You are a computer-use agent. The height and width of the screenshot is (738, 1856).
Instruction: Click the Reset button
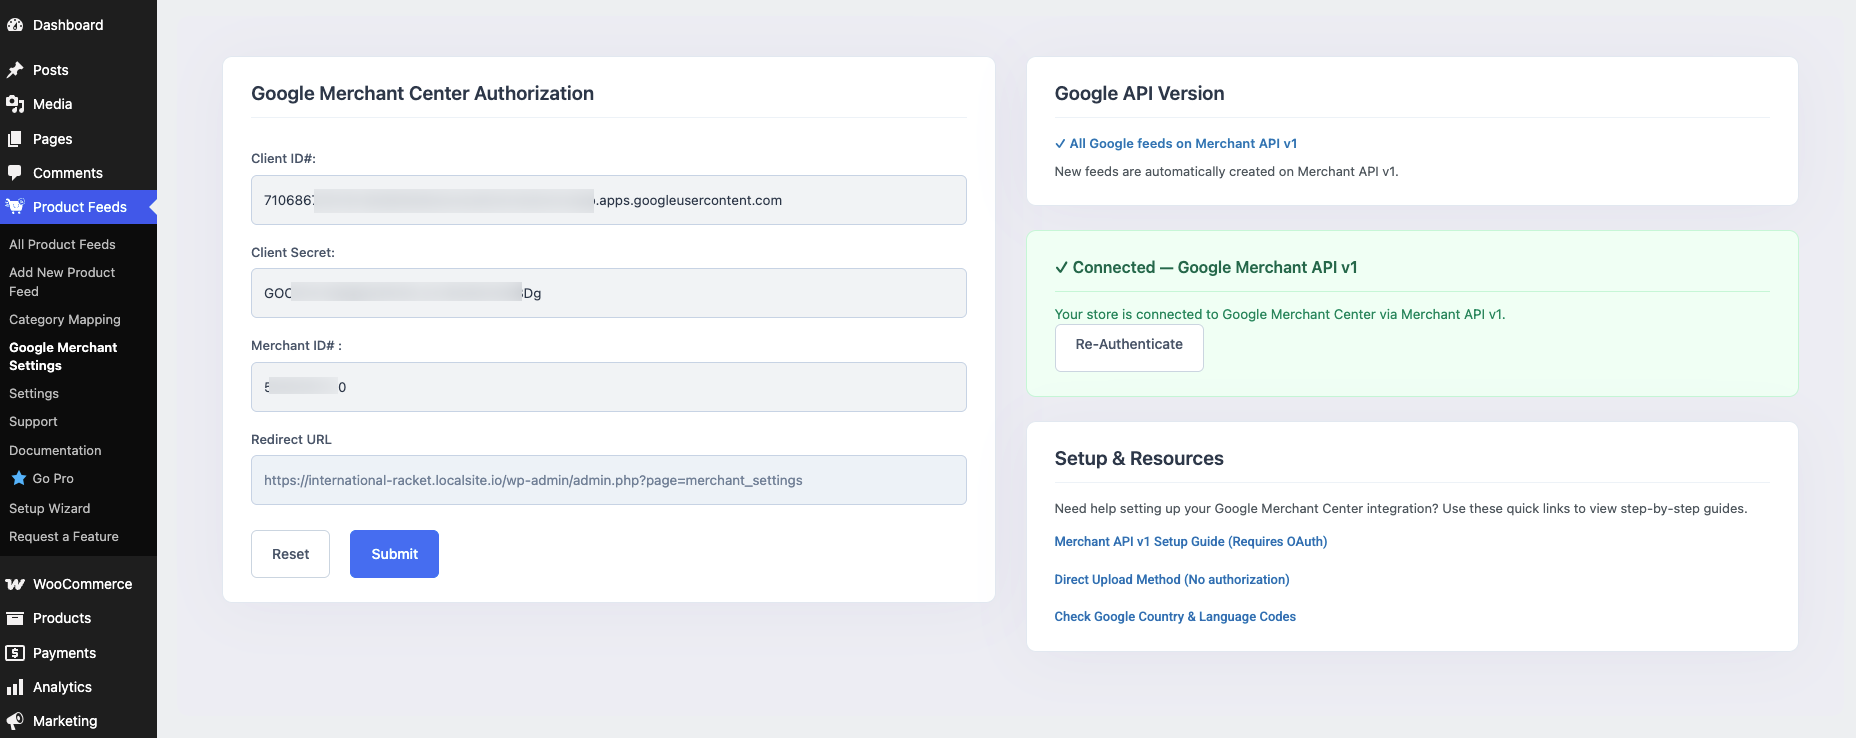coord(290,554)
